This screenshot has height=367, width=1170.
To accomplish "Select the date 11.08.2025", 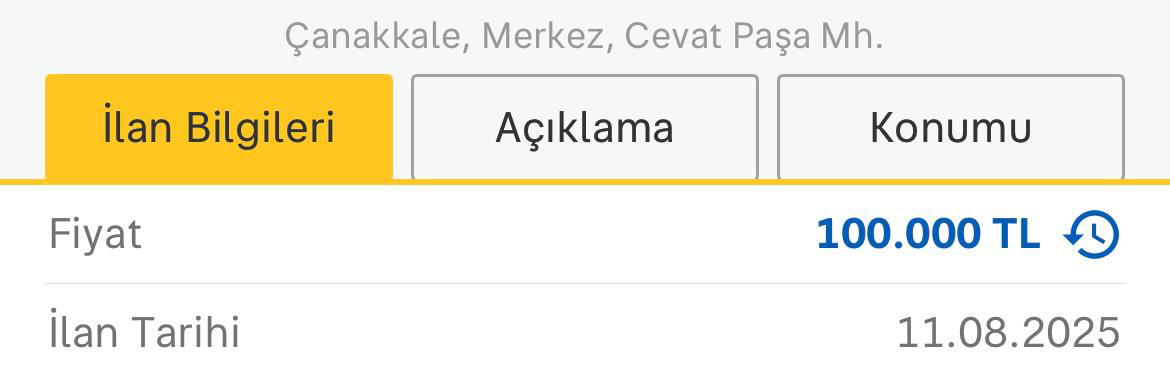I will pos(1009,332).
